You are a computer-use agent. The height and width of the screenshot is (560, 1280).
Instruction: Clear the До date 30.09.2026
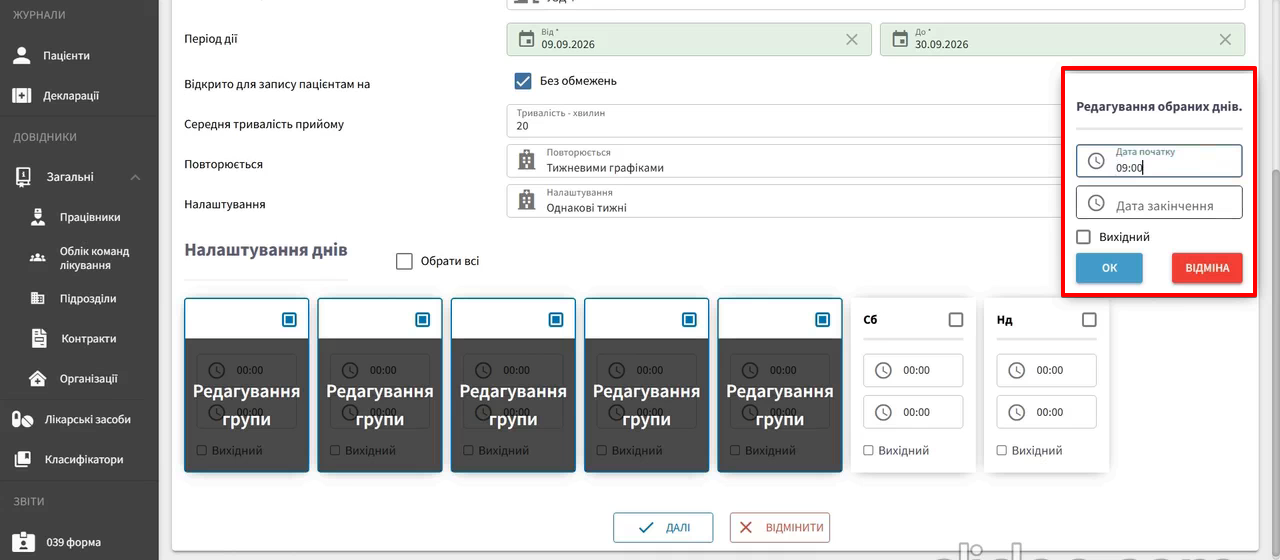pos(1225,39)
